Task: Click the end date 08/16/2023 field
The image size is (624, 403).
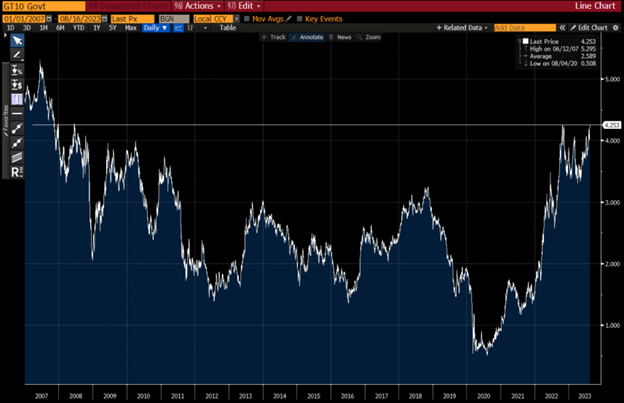Action: [80, 19]
